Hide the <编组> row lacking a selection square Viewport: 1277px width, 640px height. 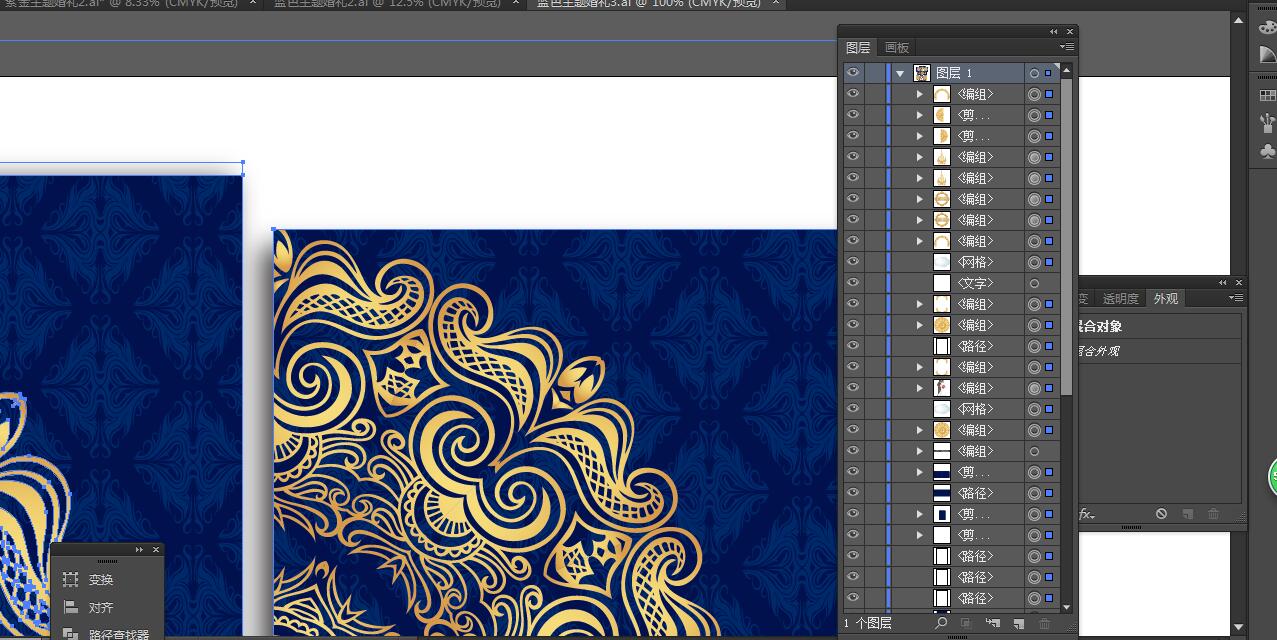point(853,451)
